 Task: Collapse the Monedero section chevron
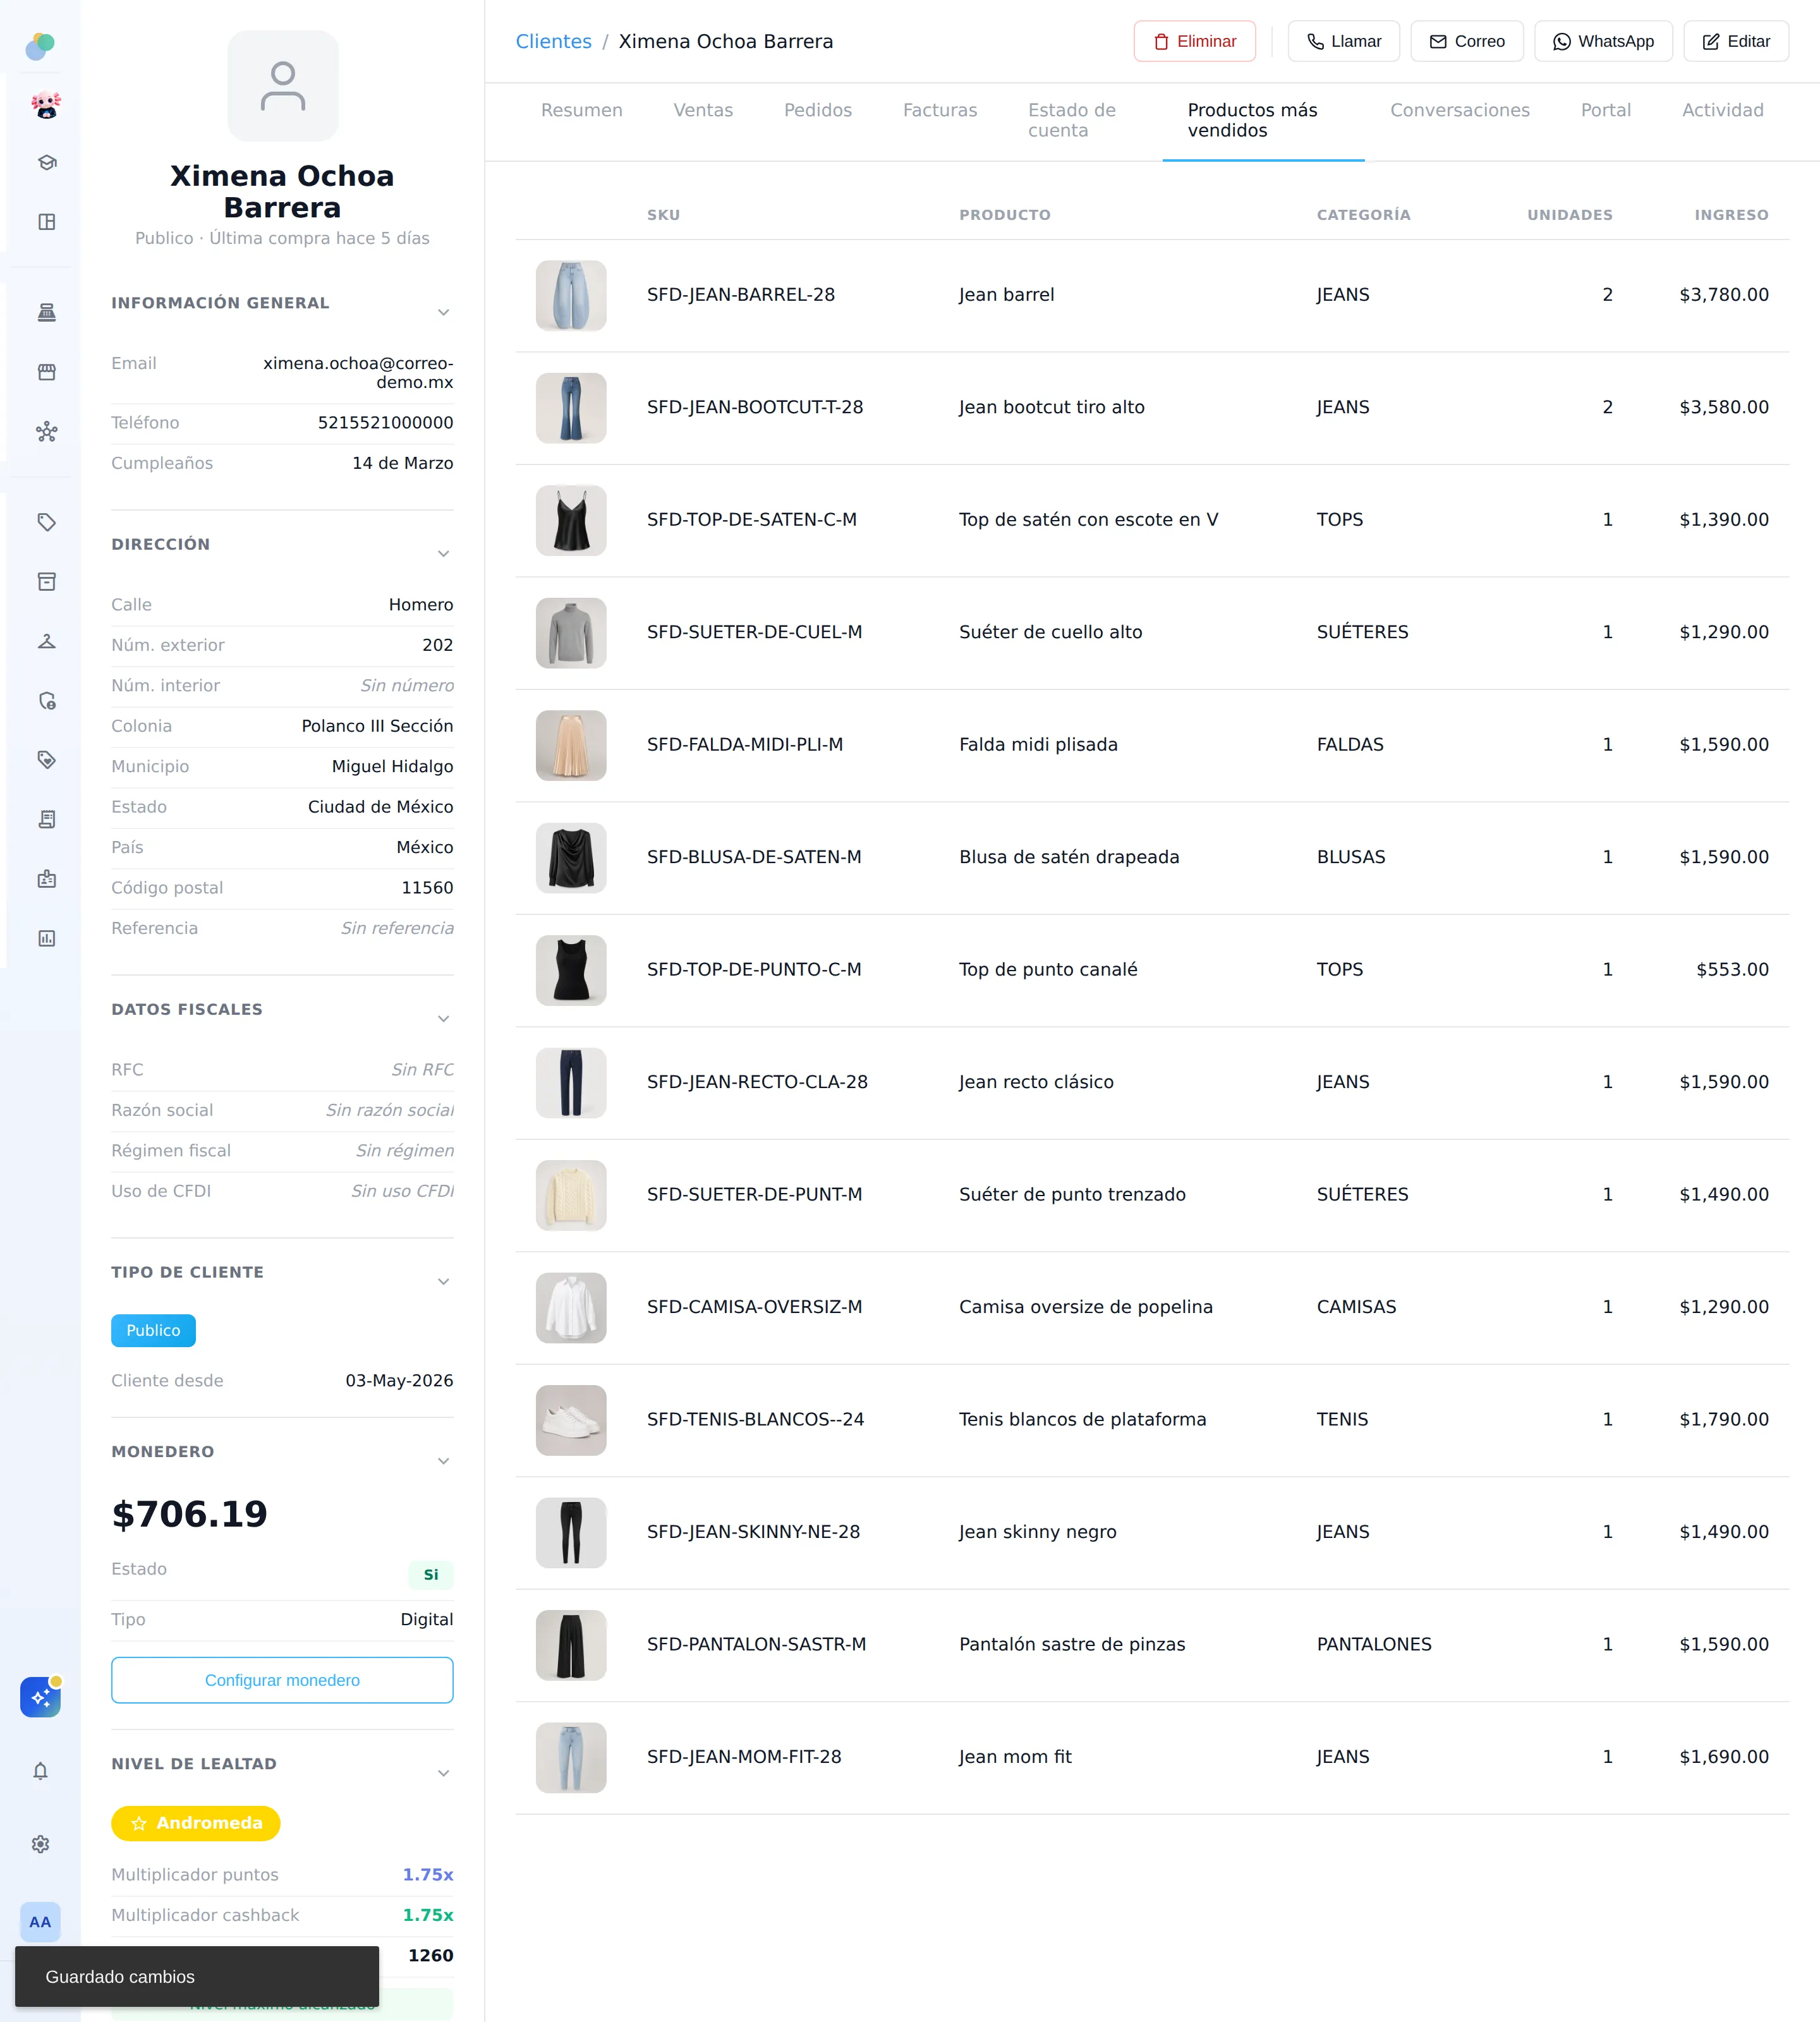[443, 1461]
